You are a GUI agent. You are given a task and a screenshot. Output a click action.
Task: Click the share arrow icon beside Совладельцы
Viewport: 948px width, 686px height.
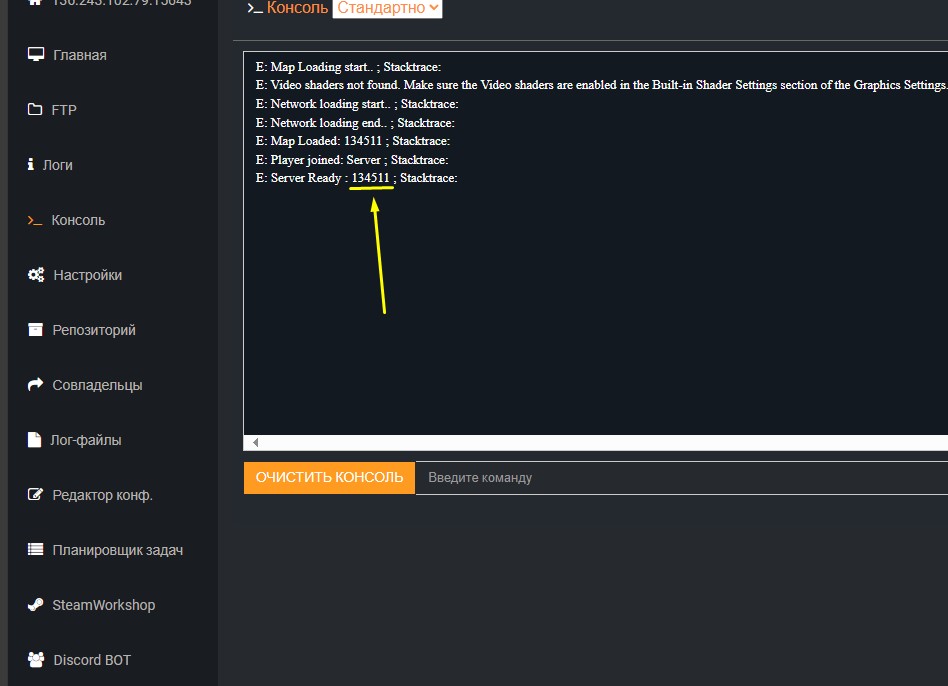(36, 384)
